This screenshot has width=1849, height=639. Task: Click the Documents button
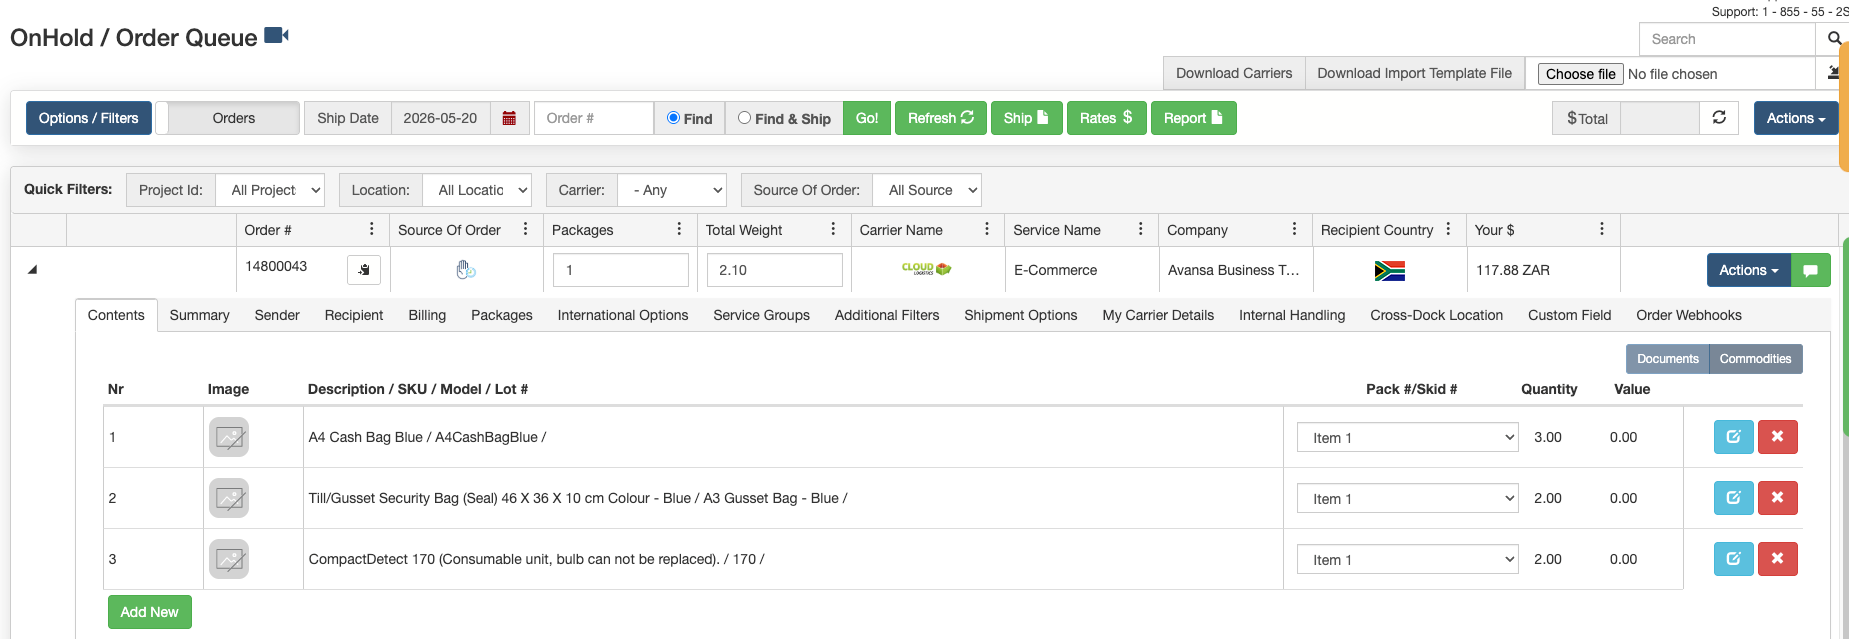(x=1668, y=359)
